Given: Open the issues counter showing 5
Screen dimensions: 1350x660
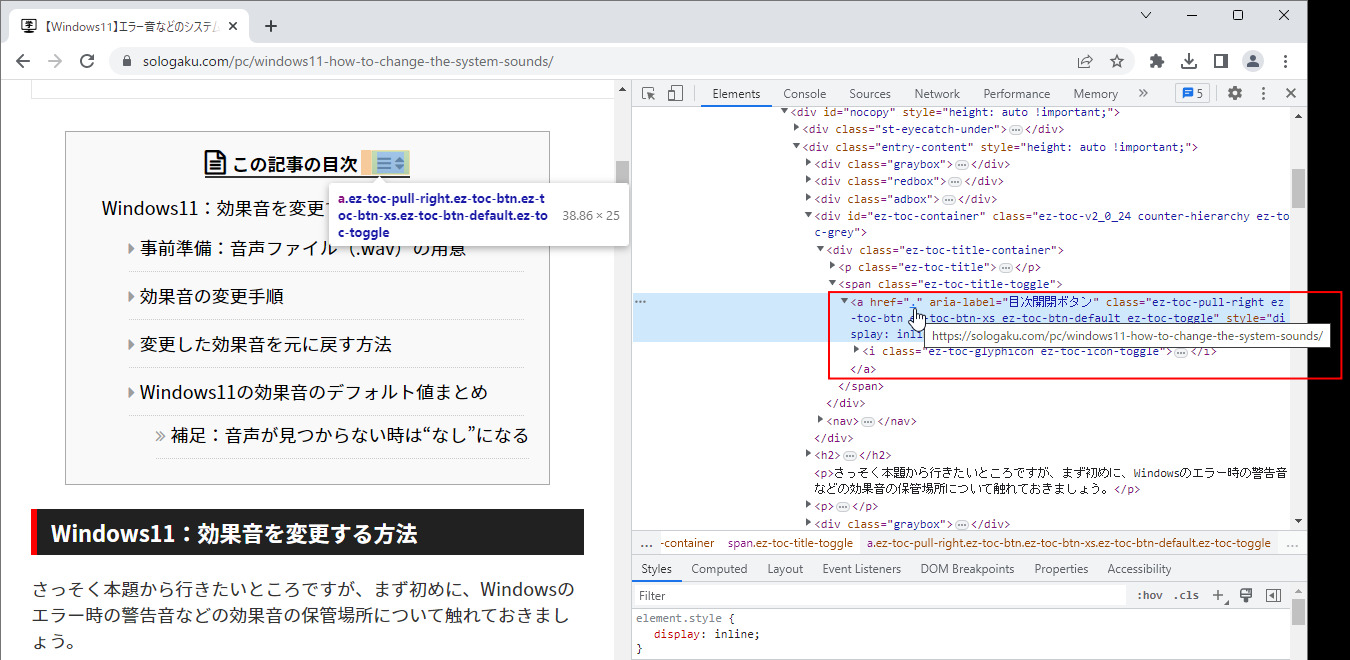Looking at the screenshot, I should (x=1192, y=93).
